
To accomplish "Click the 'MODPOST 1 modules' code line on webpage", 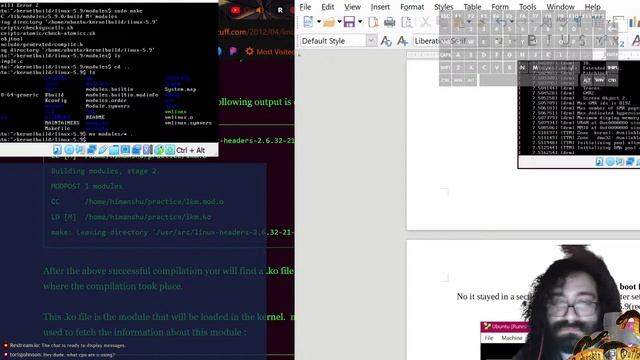I will click(87, 186).
